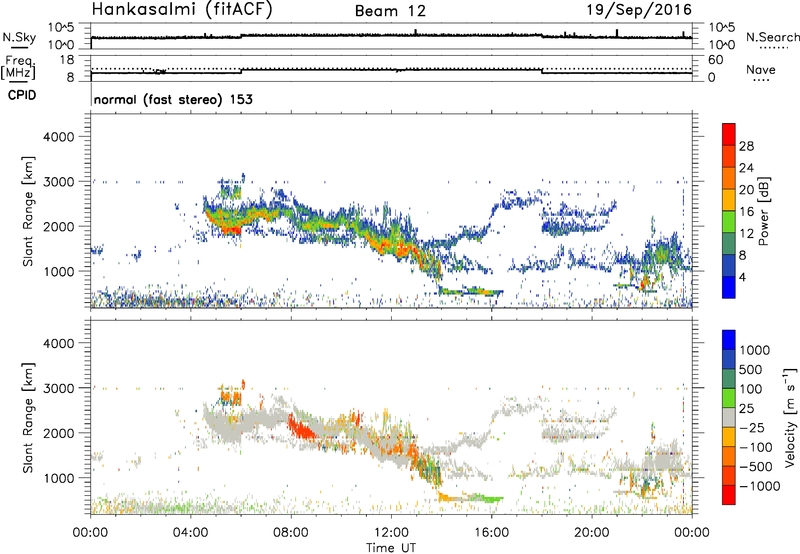Image resolution: width=800 pixels, height=554 pixels.
Task: Click the Nave legend label
Action: (x=761, y=69)
